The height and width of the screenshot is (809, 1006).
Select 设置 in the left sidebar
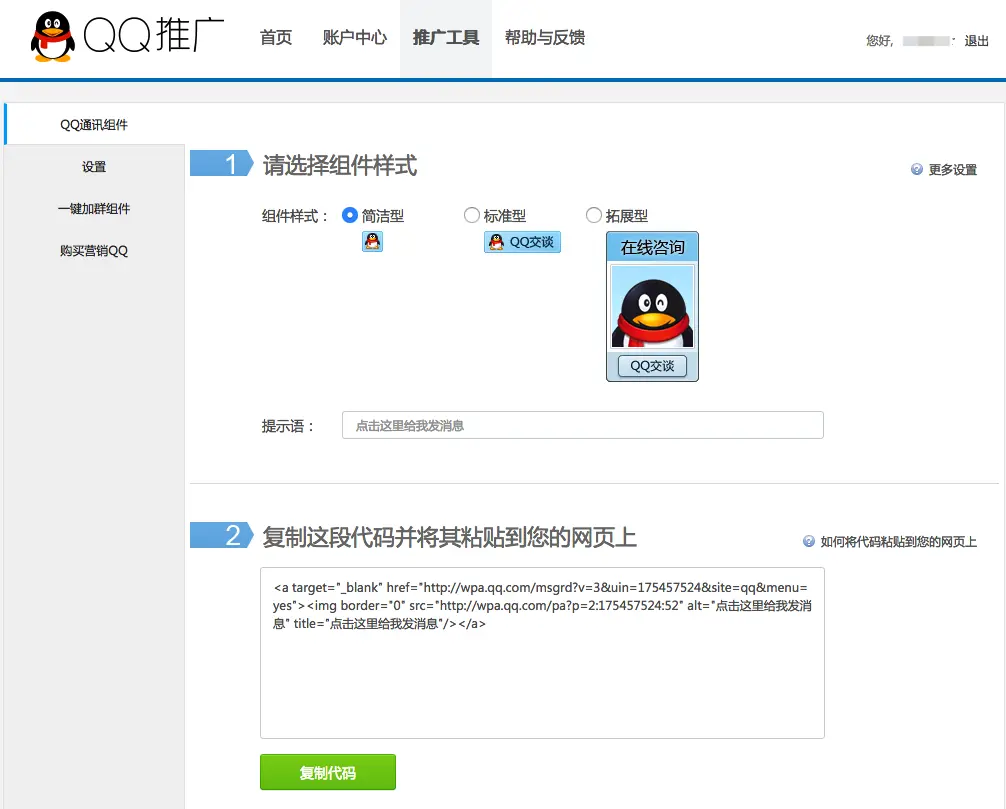(x=93, y=167)
